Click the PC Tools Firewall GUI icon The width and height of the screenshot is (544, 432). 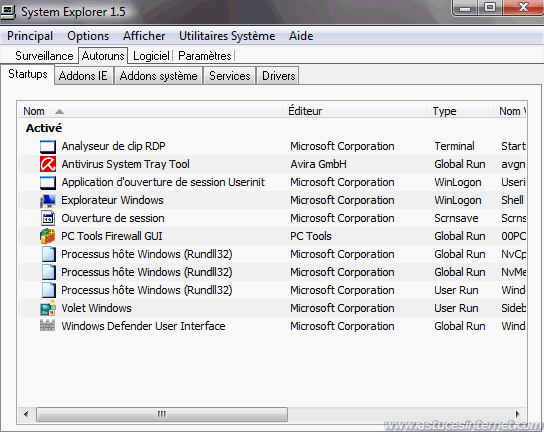point(48,236)
